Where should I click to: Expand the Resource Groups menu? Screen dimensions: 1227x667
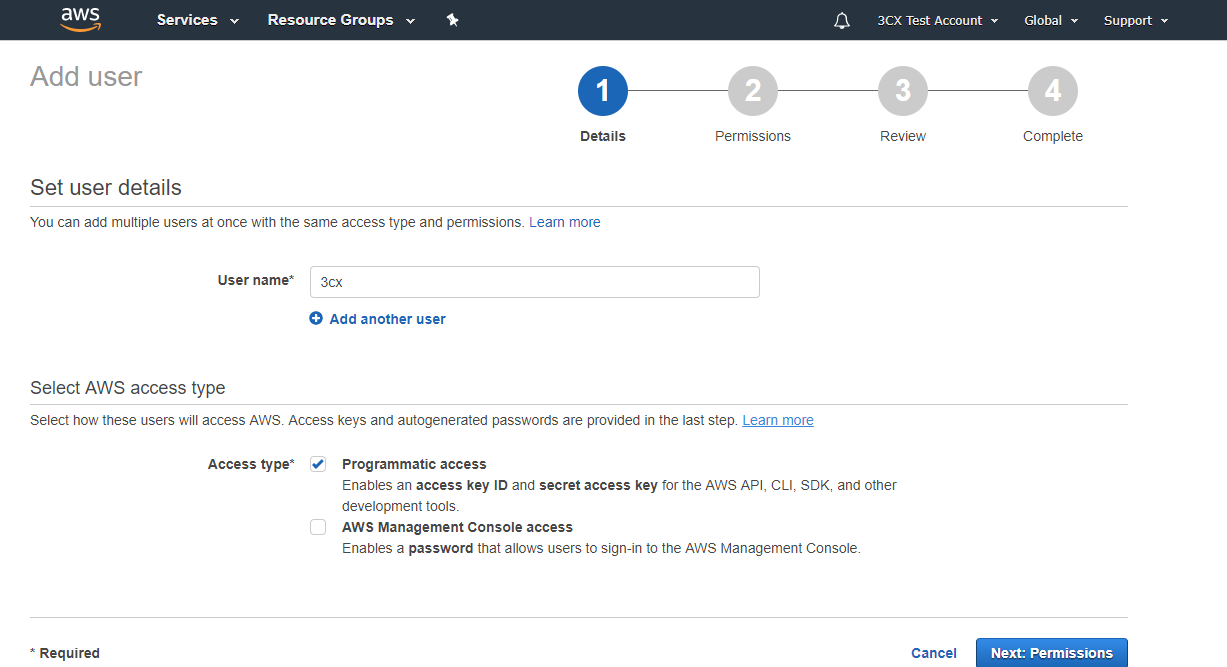(x=341, y=20)
